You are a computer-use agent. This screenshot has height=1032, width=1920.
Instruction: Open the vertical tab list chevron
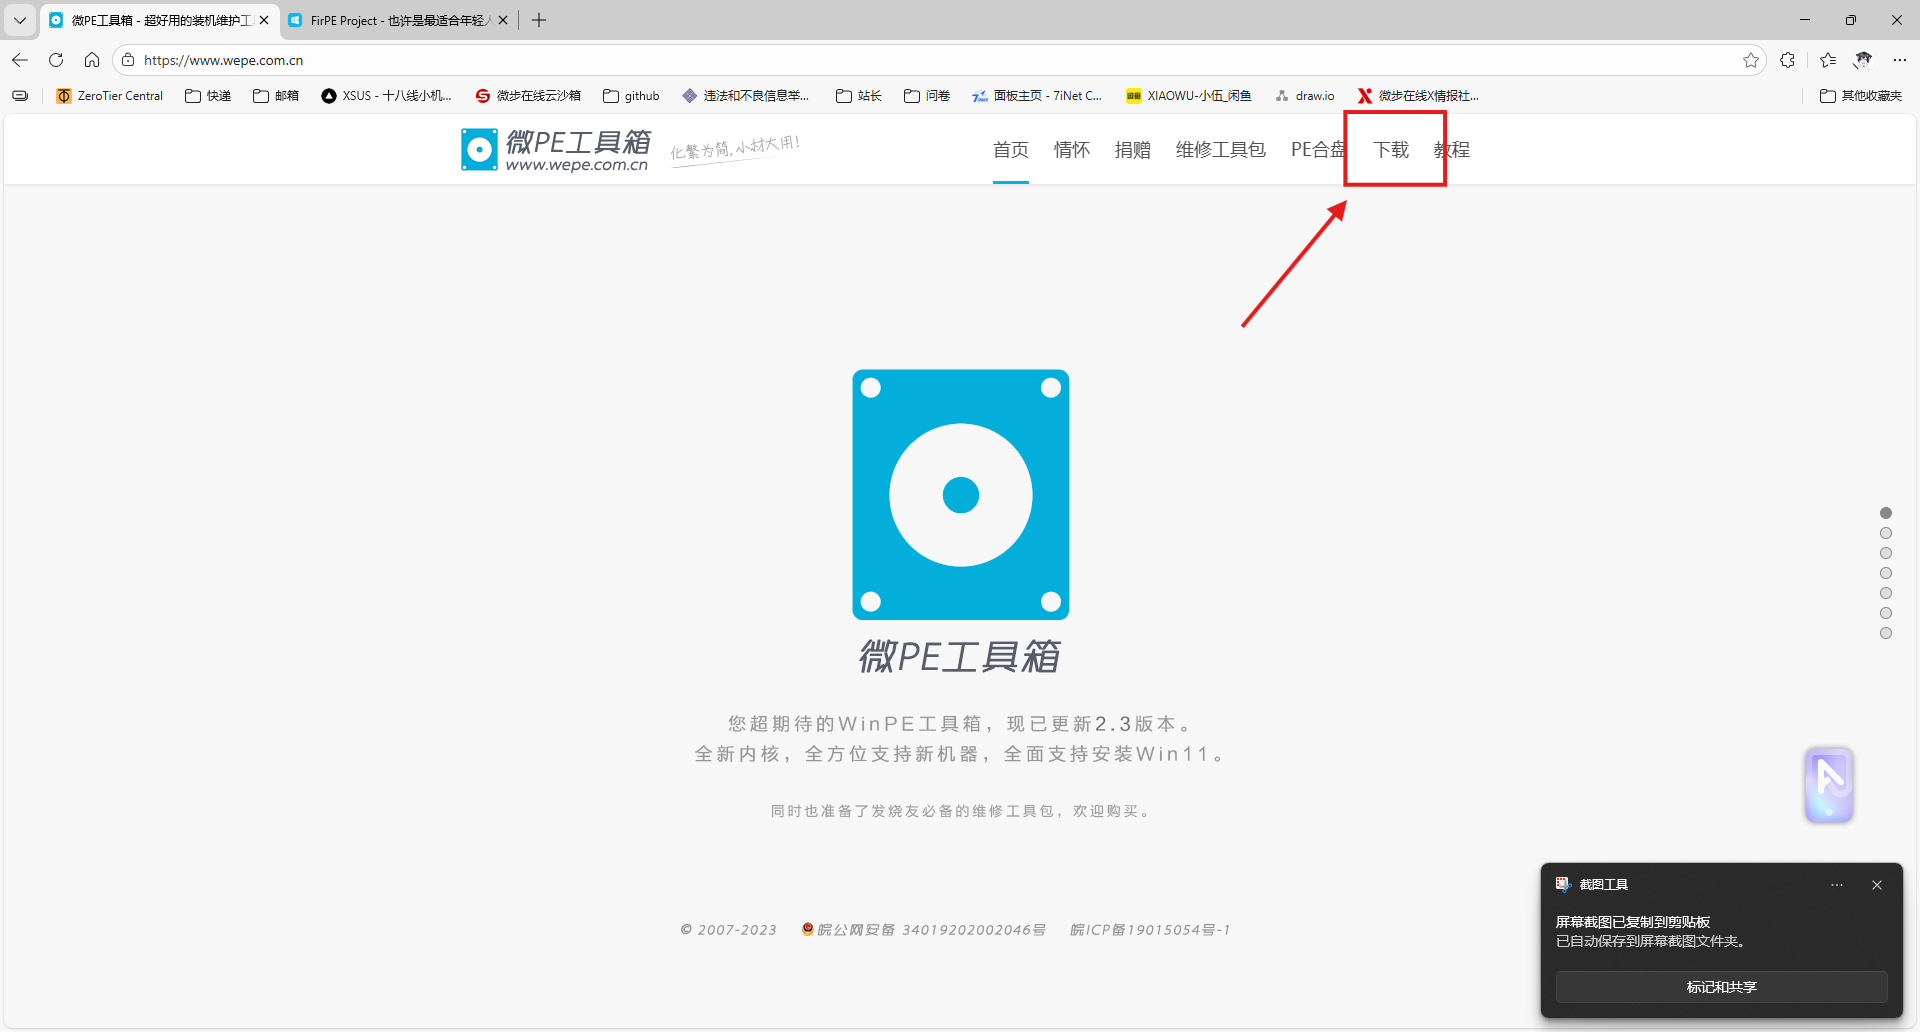[x=19, y=19]
